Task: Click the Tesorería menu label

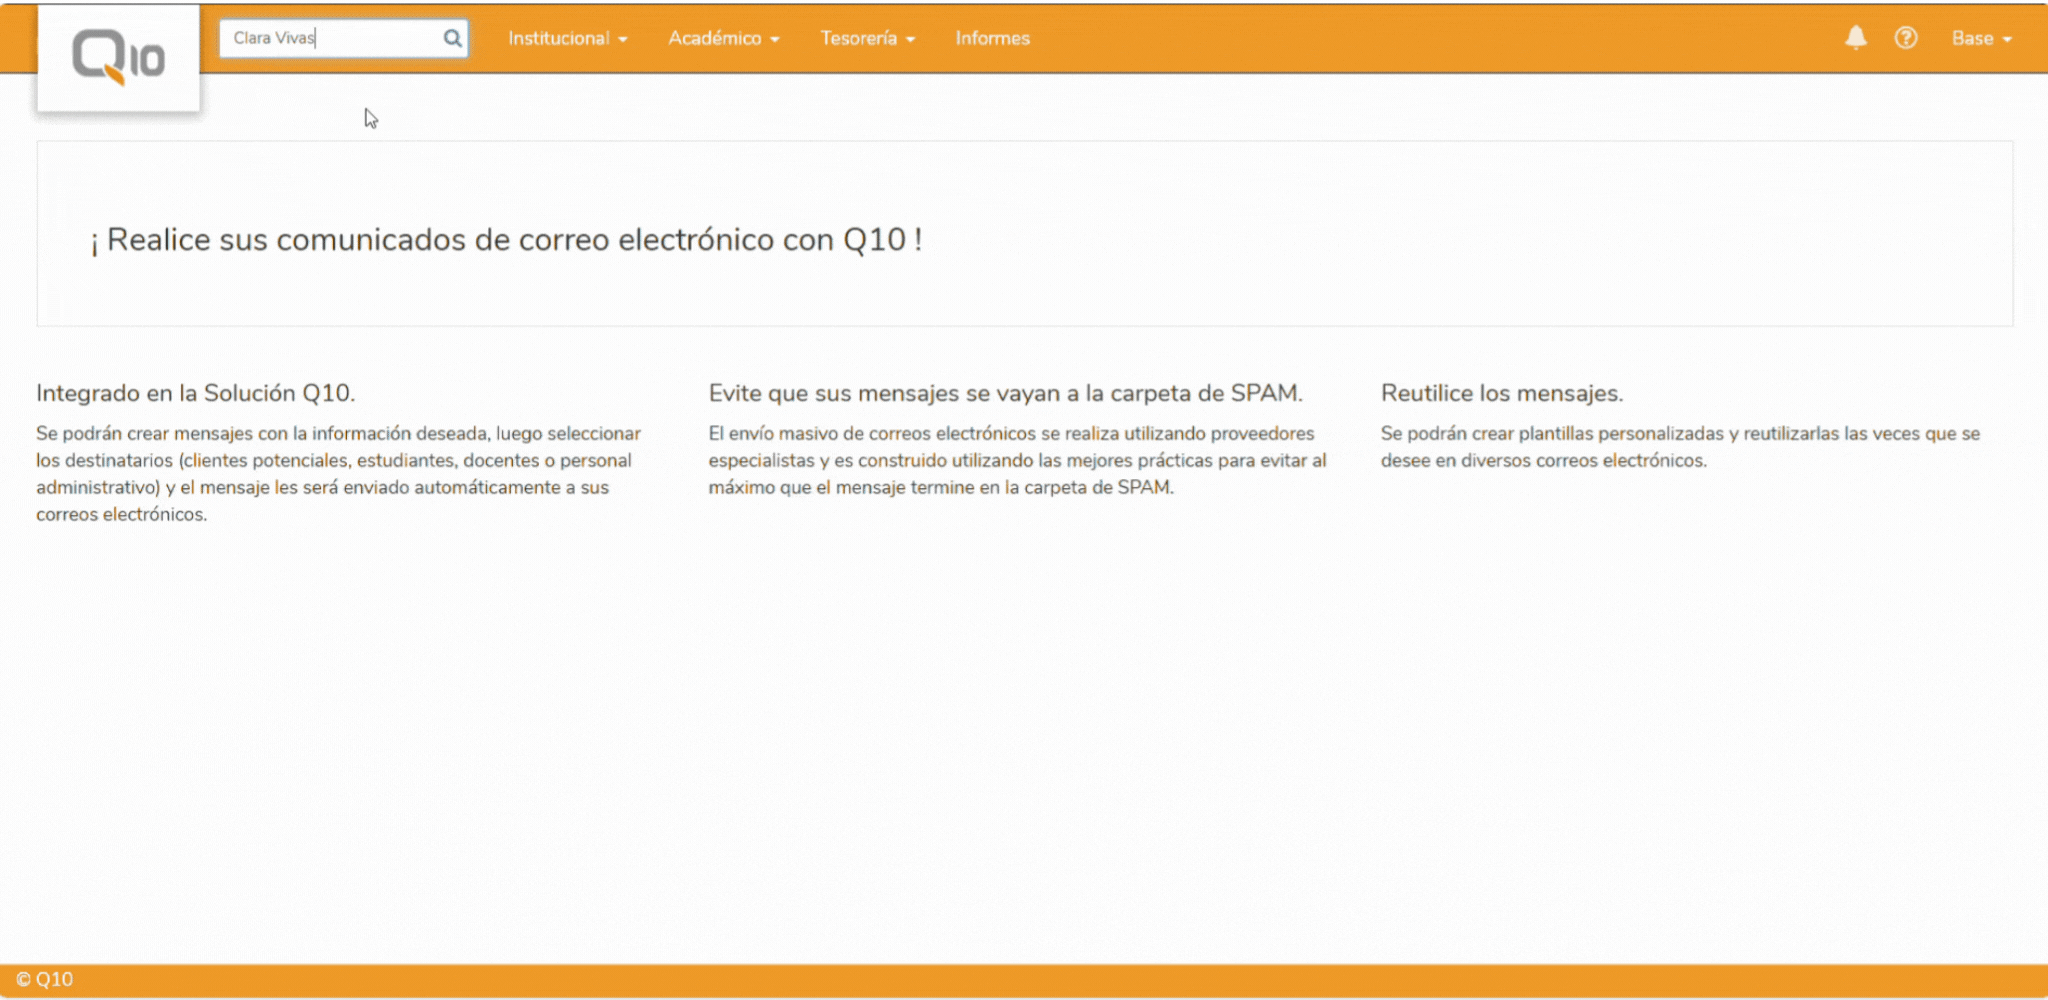Action: pos(859,38)
